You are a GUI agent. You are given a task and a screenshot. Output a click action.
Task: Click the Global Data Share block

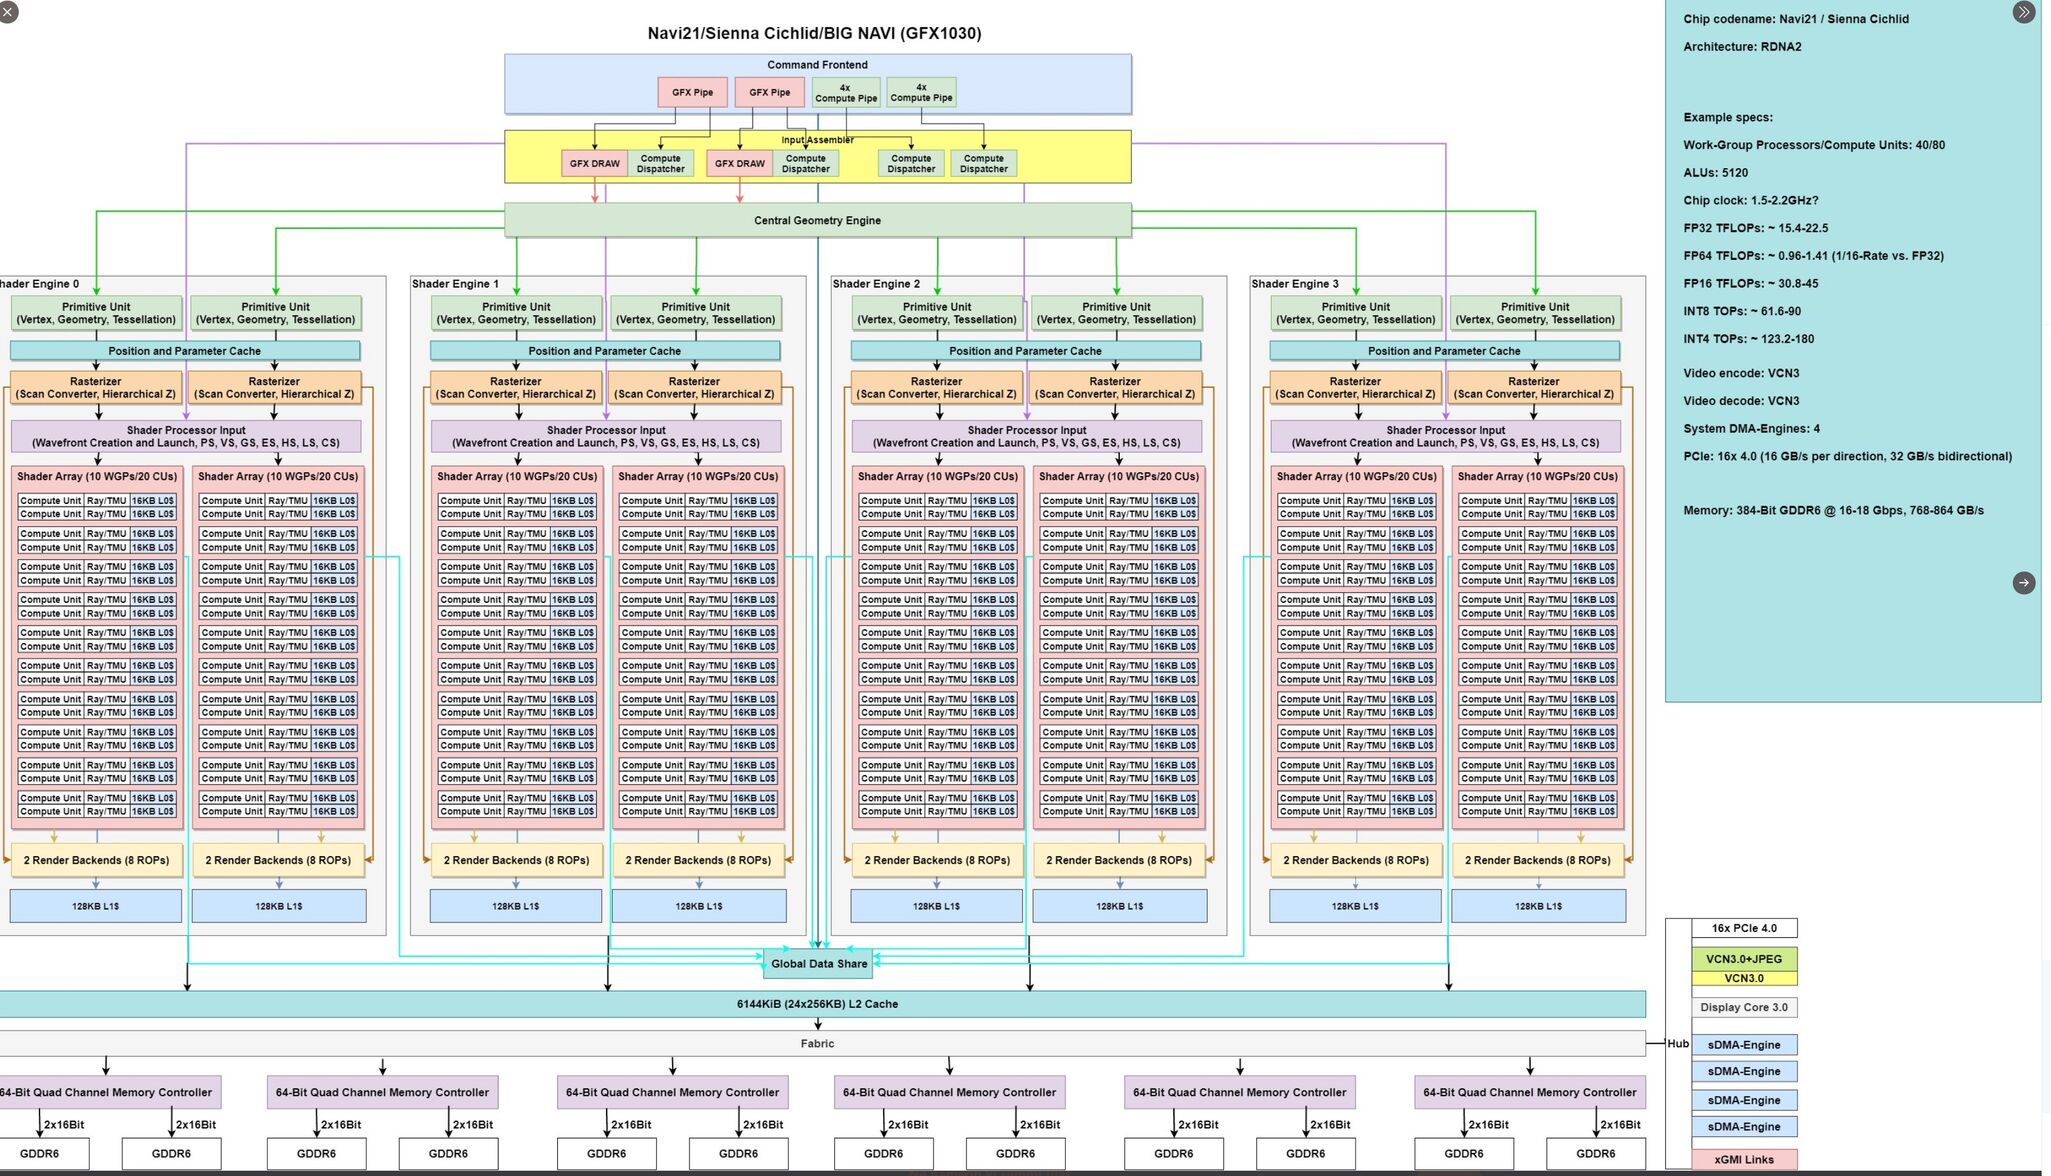pos(818,964)
